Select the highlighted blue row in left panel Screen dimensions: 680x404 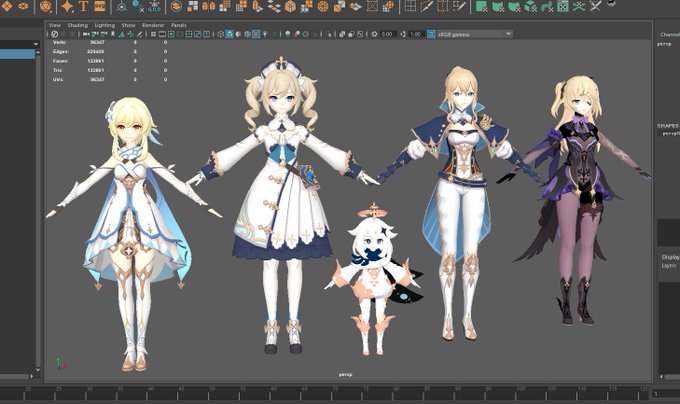(17, 54)
